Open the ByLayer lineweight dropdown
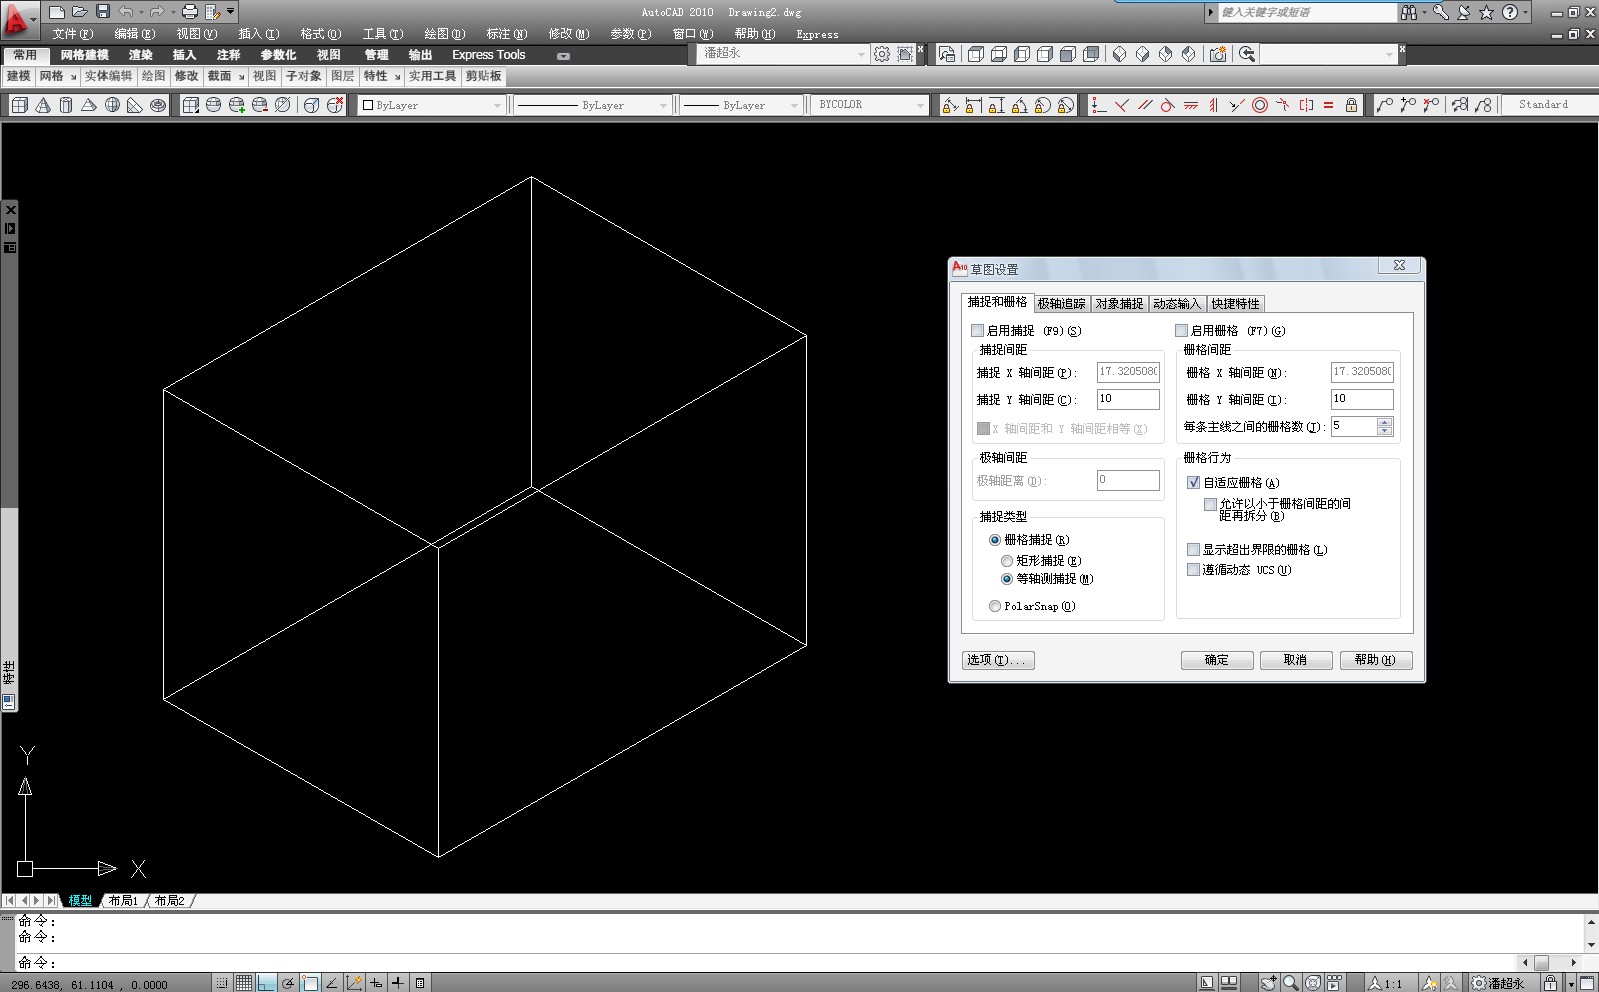This screenshot has width=1599, height=992. point(741,105)
